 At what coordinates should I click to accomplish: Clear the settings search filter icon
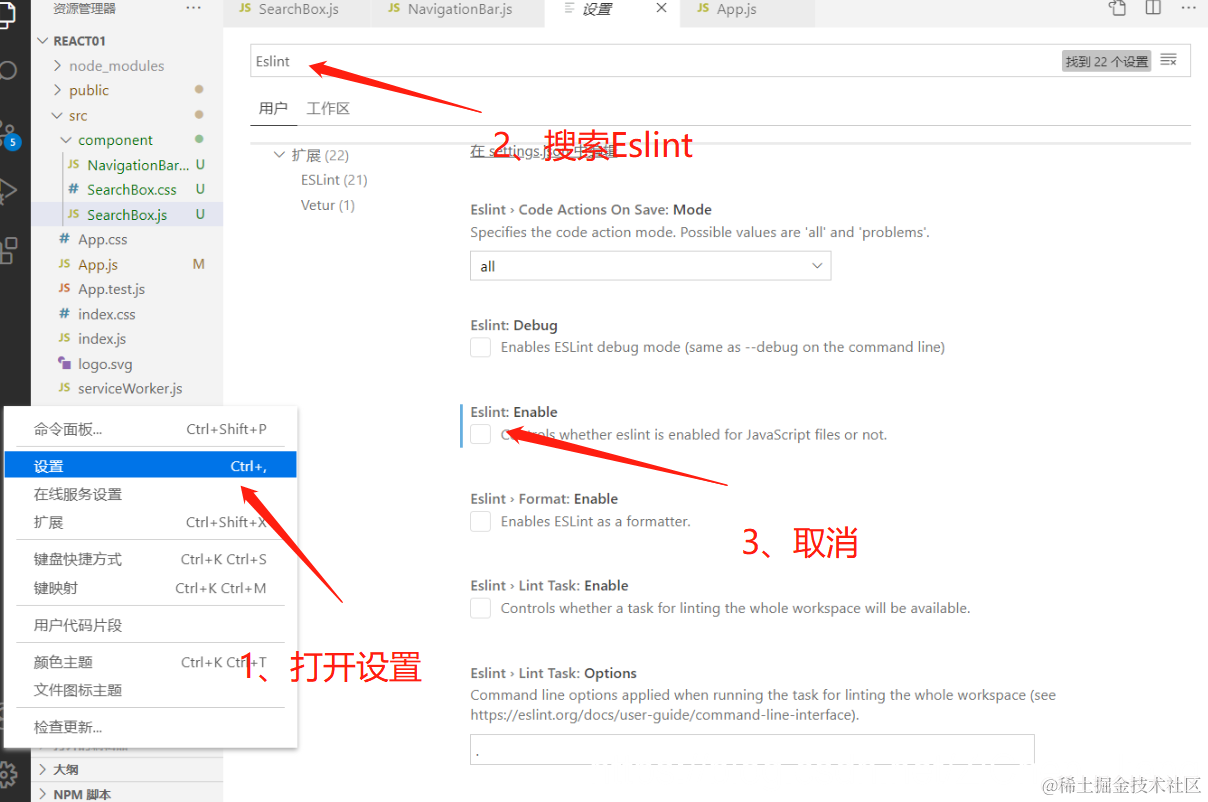click(1168, 61)
